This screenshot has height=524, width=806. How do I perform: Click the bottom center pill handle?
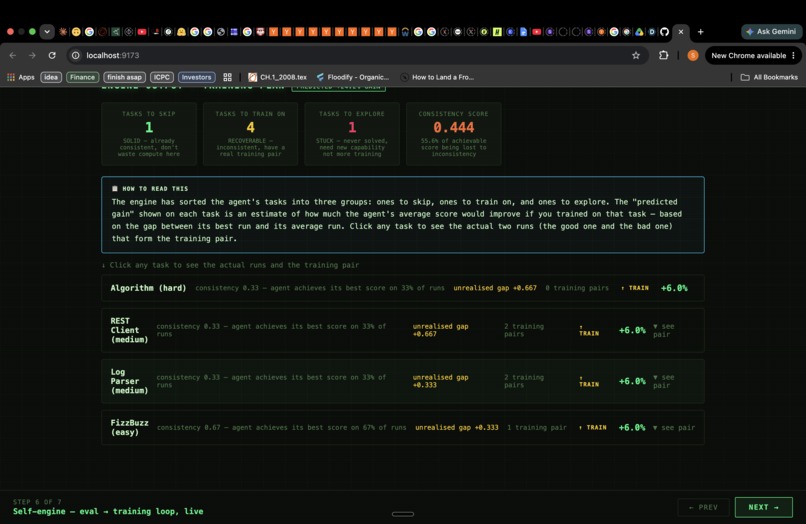pos(403,514)
